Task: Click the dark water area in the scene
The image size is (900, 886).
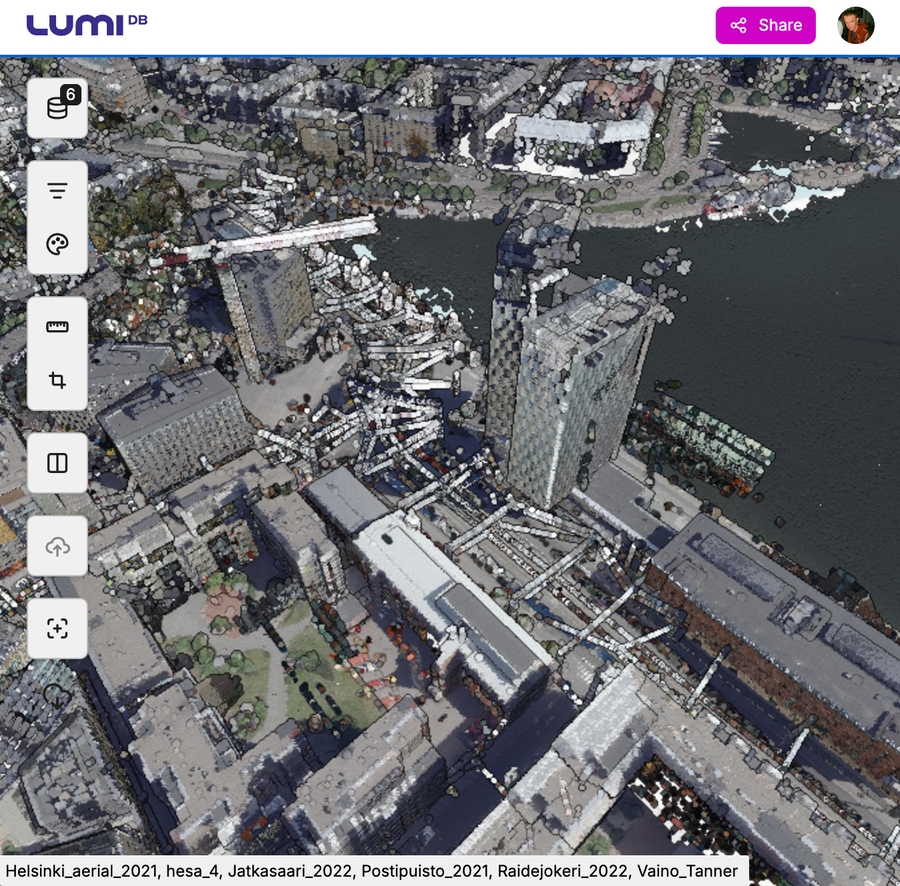Action: 780,300
